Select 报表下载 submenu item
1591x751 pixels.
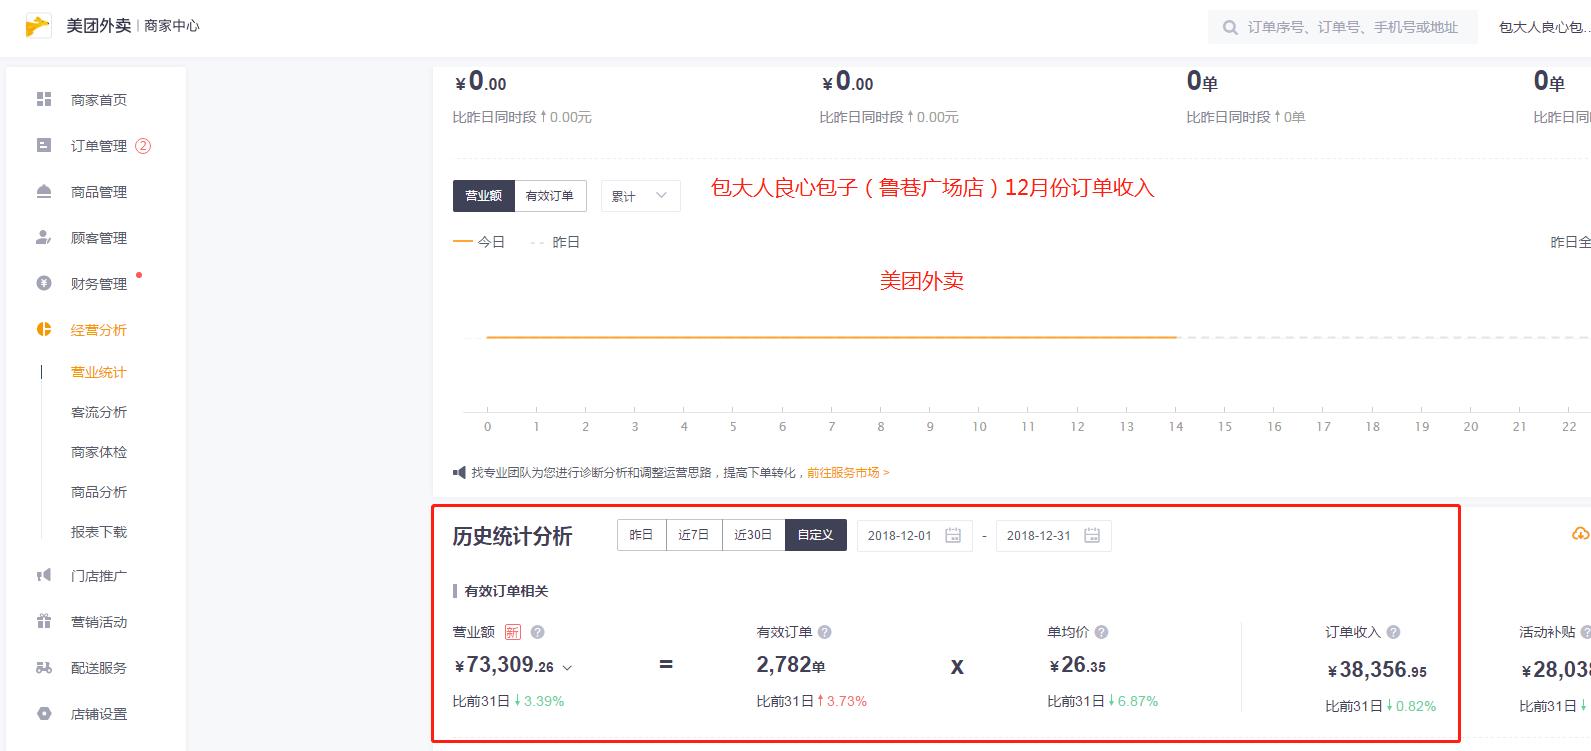point(98,532)
